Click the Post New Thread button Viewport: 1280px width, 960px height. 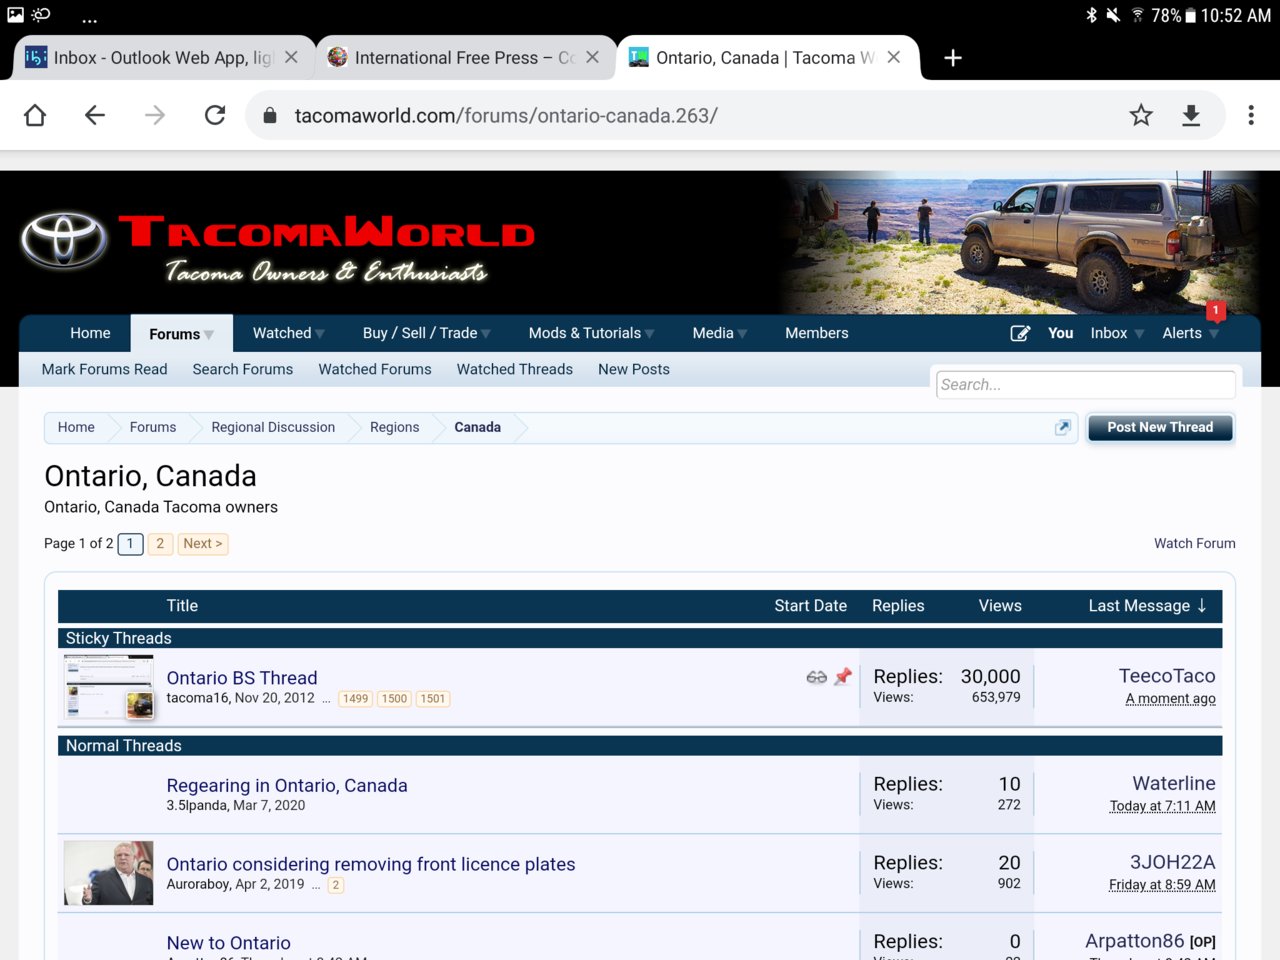(1160, 427)
